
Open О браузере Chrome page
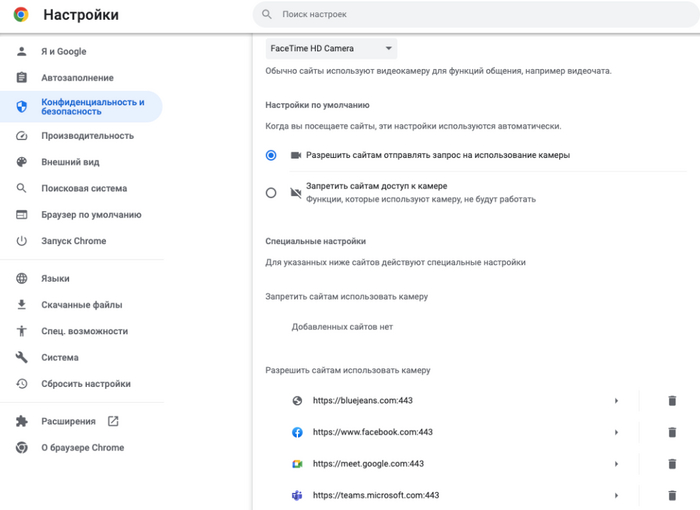click(82, 448)
